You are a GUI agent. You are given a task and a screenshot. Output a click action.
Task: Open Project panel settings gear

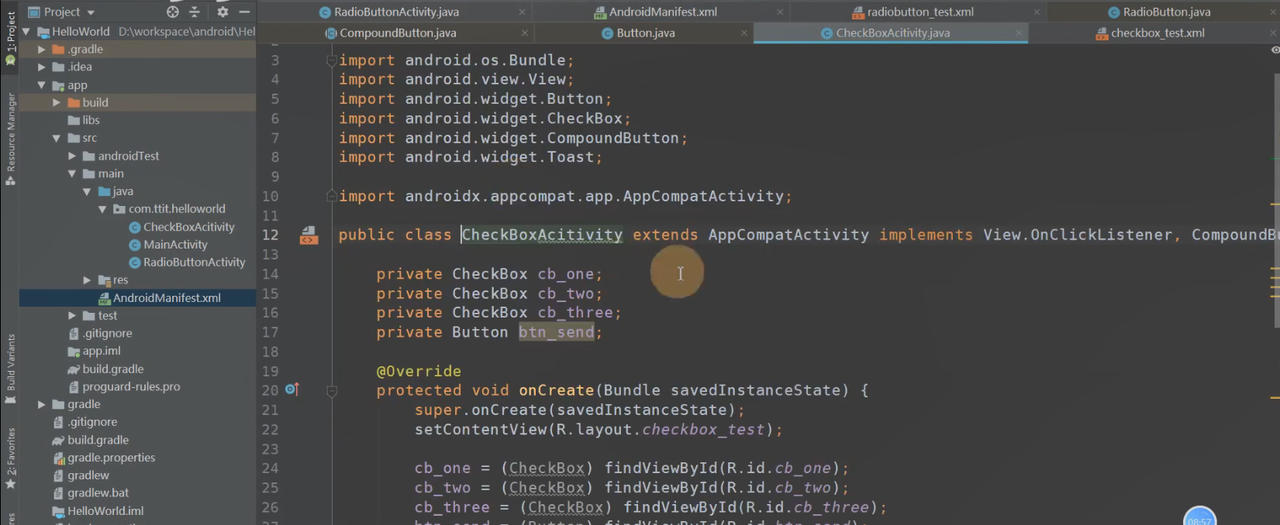coord(222,12)
